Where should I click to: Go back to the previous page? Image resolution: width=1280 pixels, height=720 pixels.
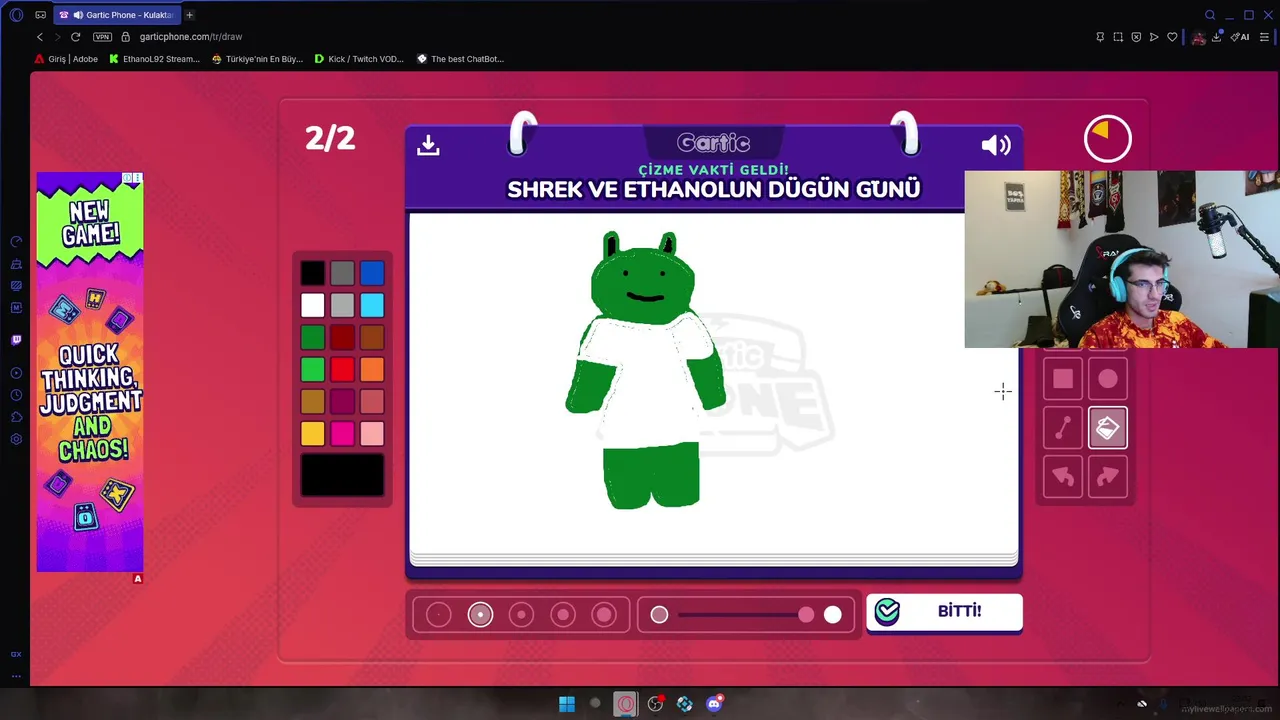pos(40,37)
